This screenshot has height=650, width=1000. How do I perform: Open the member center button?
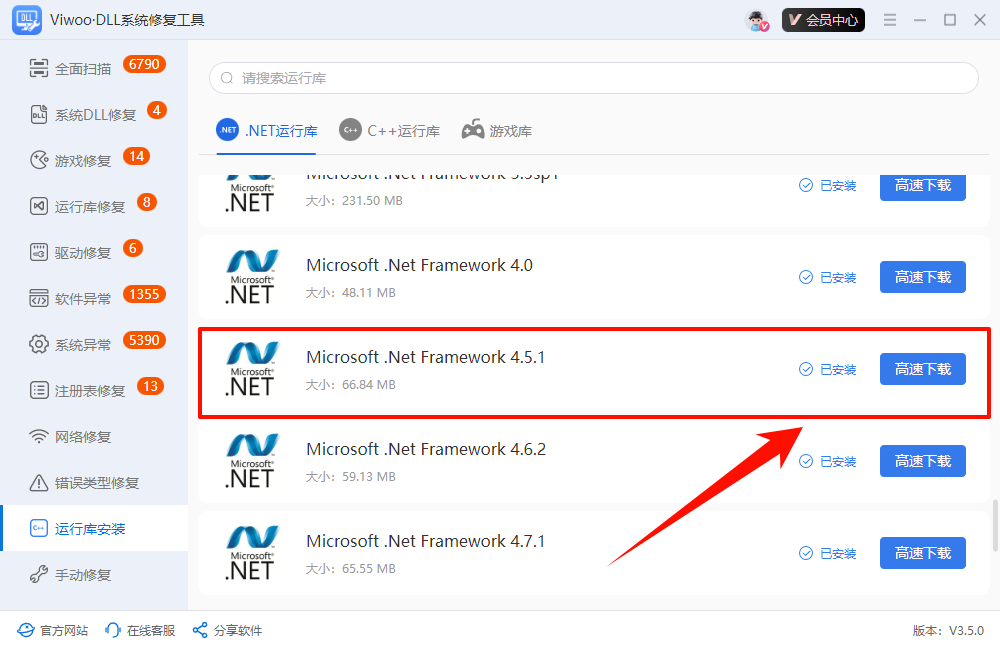(823, 20)
